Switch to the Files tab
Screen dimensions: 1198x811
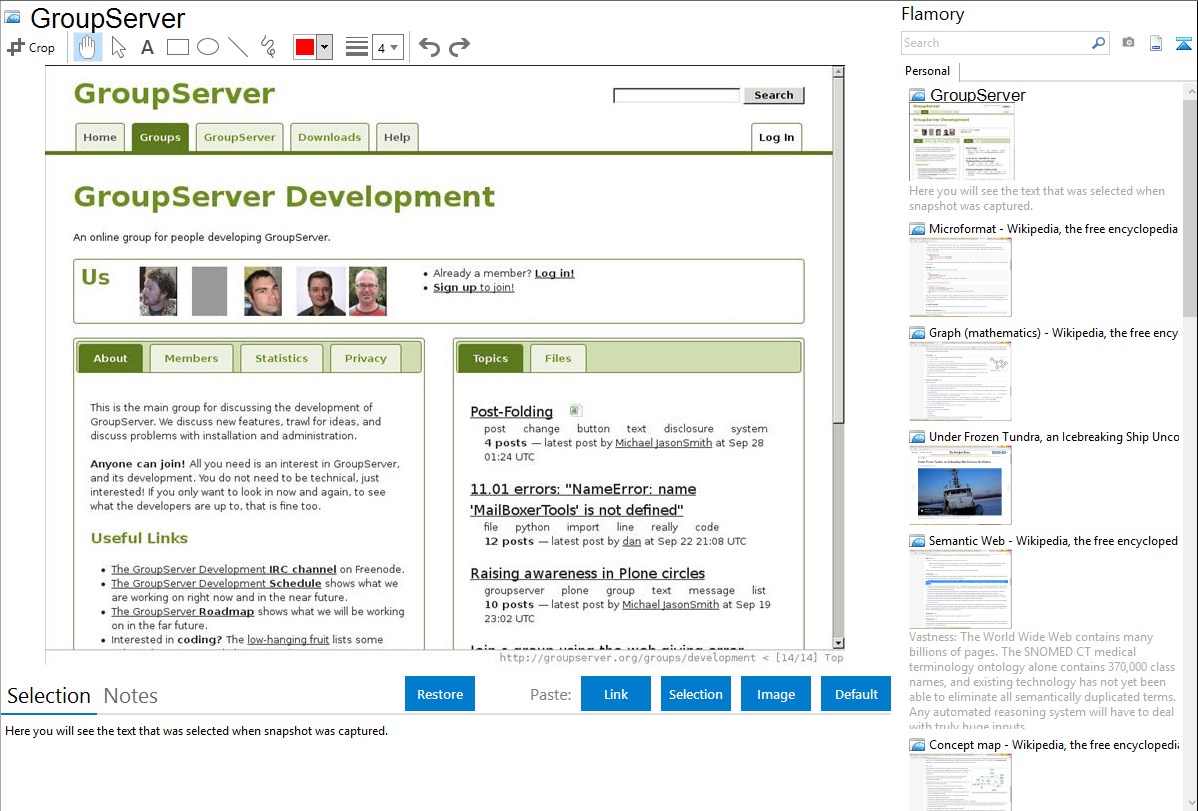coord(558,358)
